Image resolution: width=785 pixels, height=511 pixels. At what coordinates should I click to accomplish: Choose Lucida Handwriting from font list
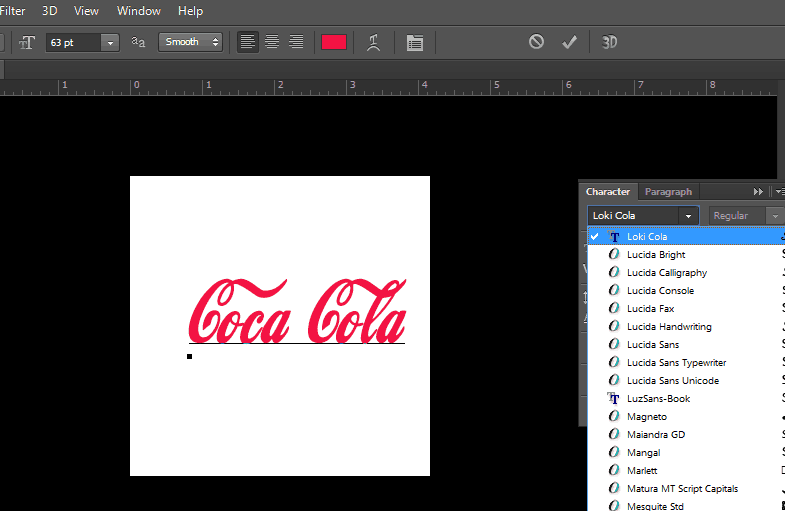669,327
